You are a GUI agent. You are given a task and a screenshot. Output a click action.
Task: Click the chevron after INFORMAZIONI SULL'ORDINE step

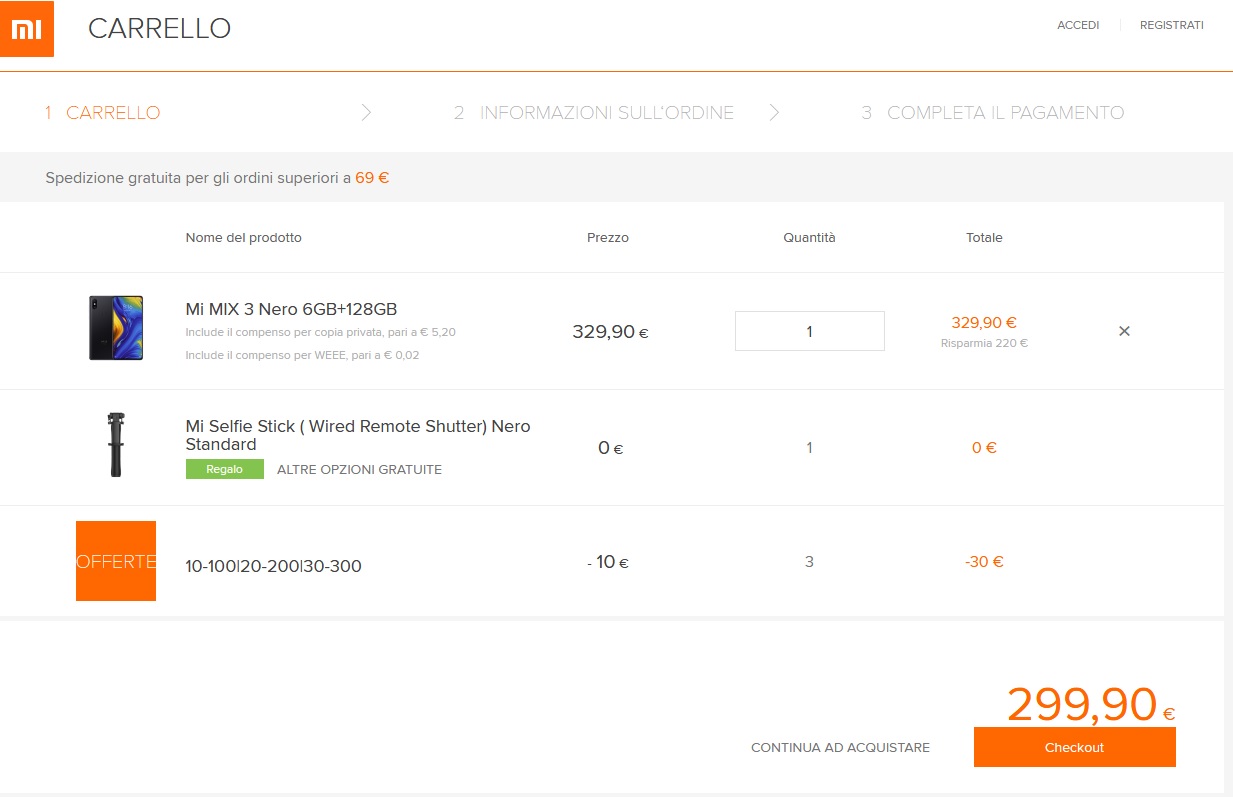click(774, 113)
